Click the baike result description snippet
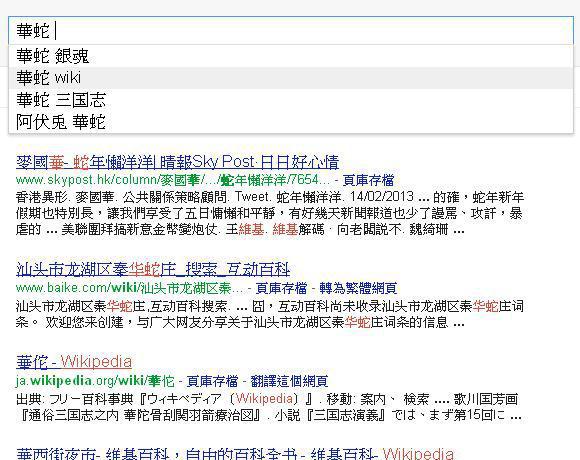The width and height of the screenshot is (580, 460). click(270, 314)
